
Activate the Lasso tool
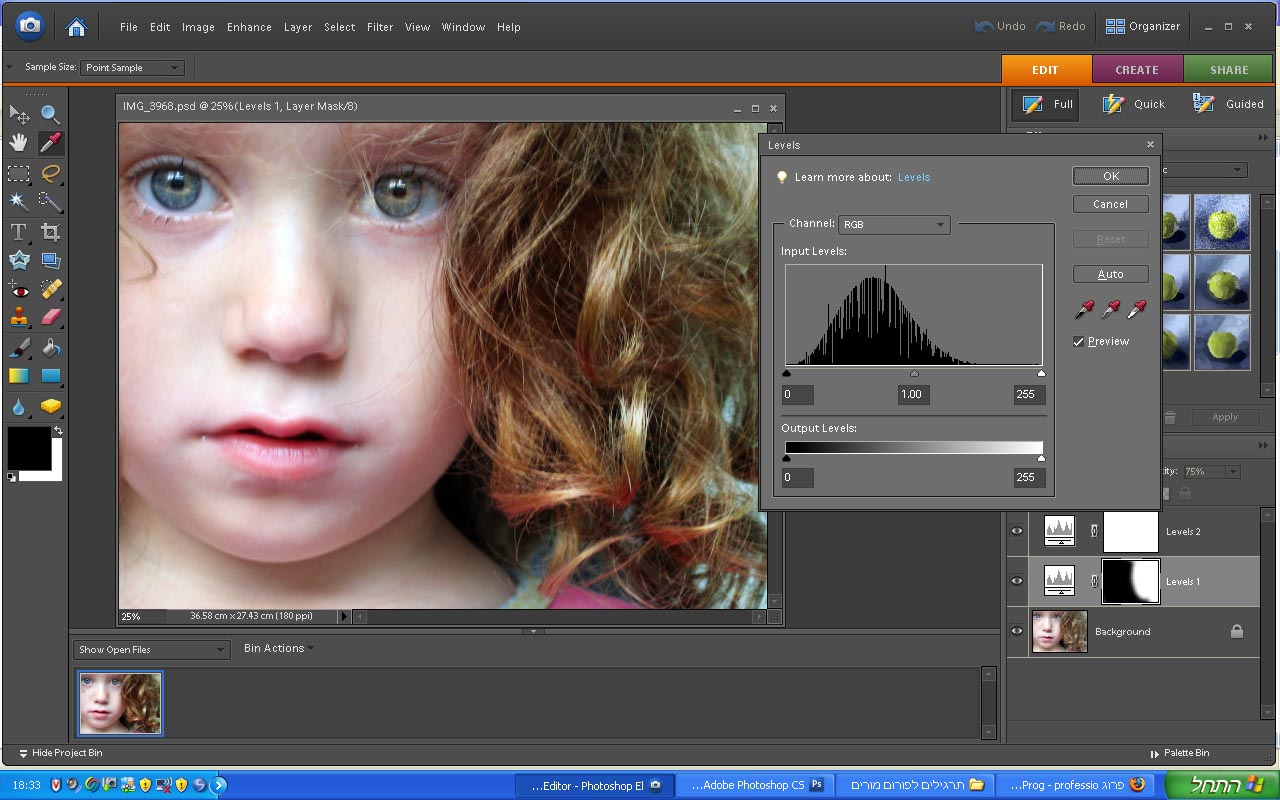click(x=50, y=173)
